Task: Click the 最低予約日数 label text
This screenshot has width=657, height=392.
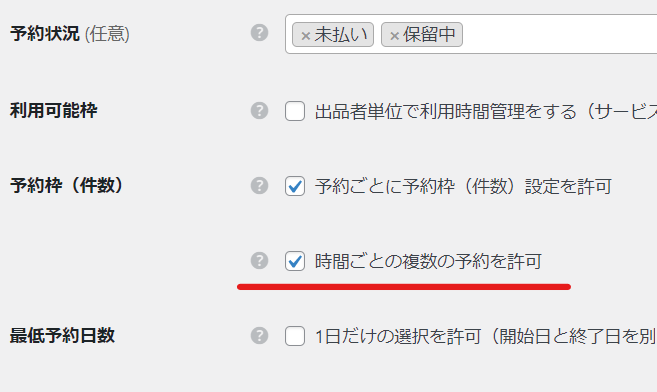Action: pos(62,335)
